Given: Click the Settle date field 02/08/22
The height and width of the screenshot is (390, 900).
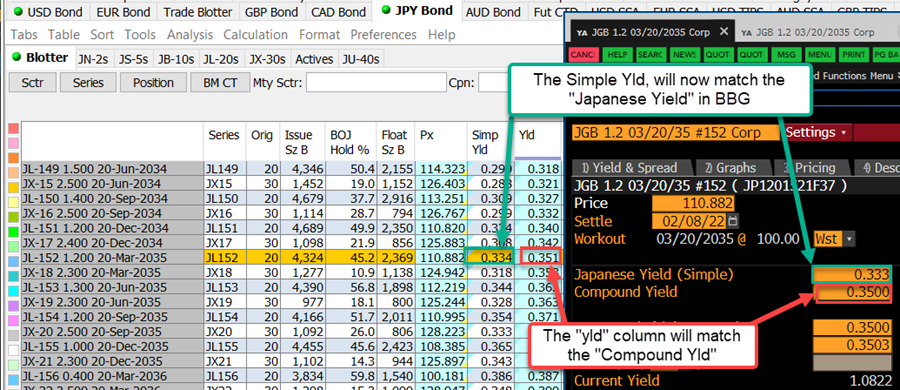Looking at the screenshot, I should point(689,221).
